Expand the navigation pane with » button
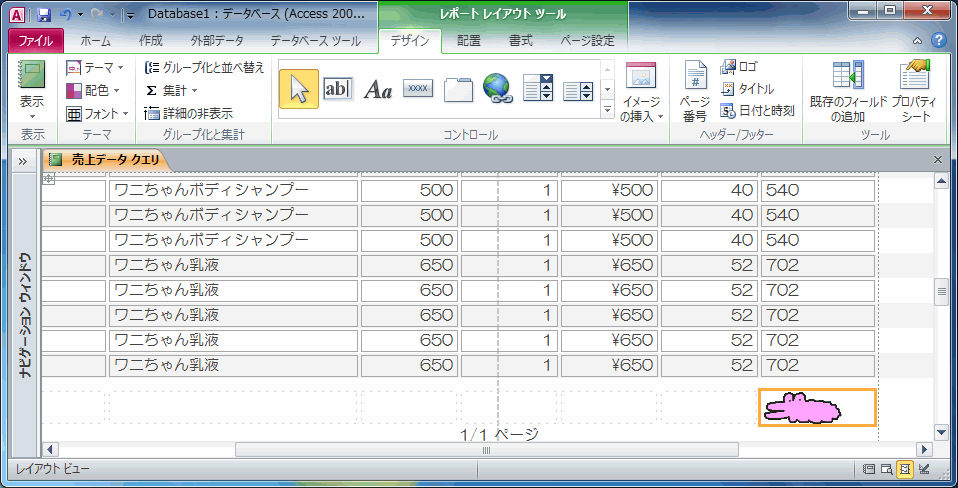The width and height of the screenshot is (958, 488). [23, 161]
